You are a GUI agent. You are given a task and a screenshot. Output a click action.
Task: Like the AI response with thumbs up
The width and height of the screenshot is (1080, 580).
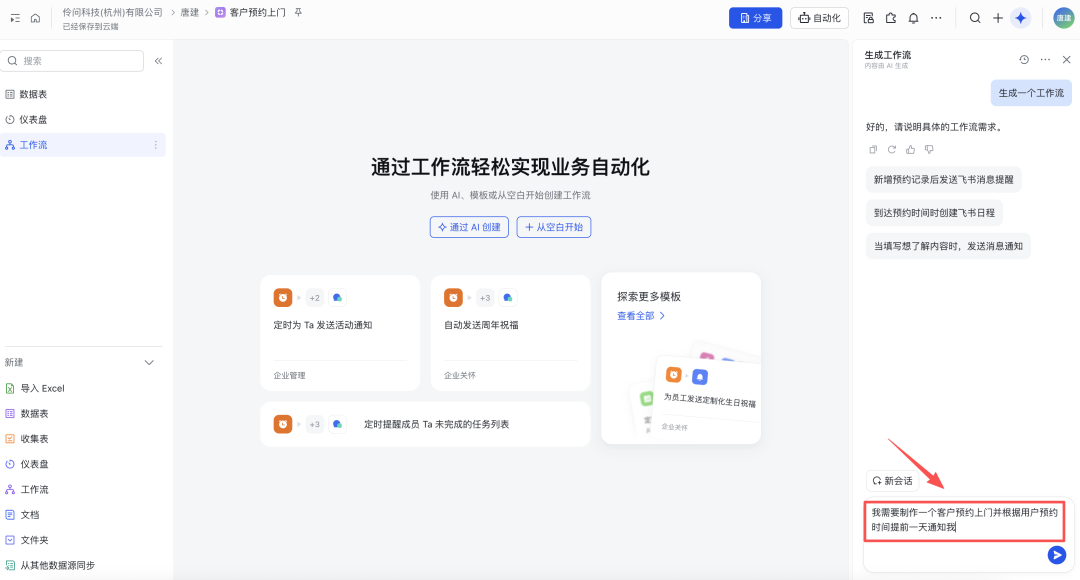pos(910,150)
